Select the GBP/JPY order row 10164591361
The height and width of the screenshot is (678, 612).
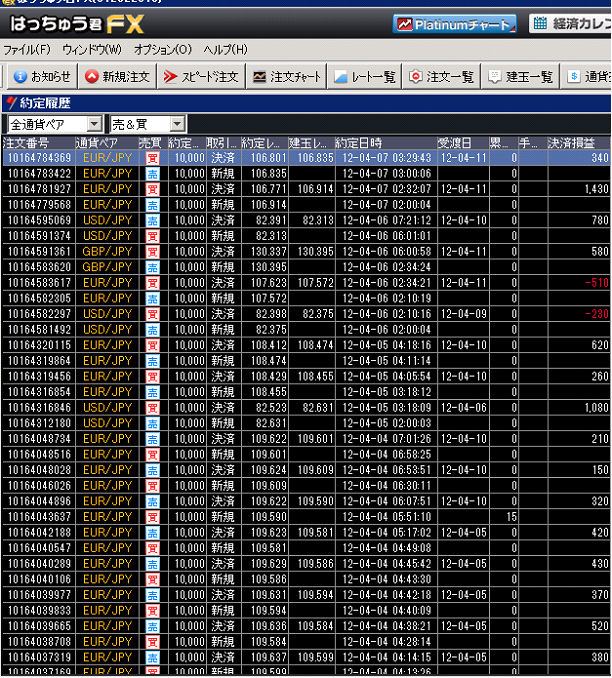pyautogui.click(x=38, y=251)
